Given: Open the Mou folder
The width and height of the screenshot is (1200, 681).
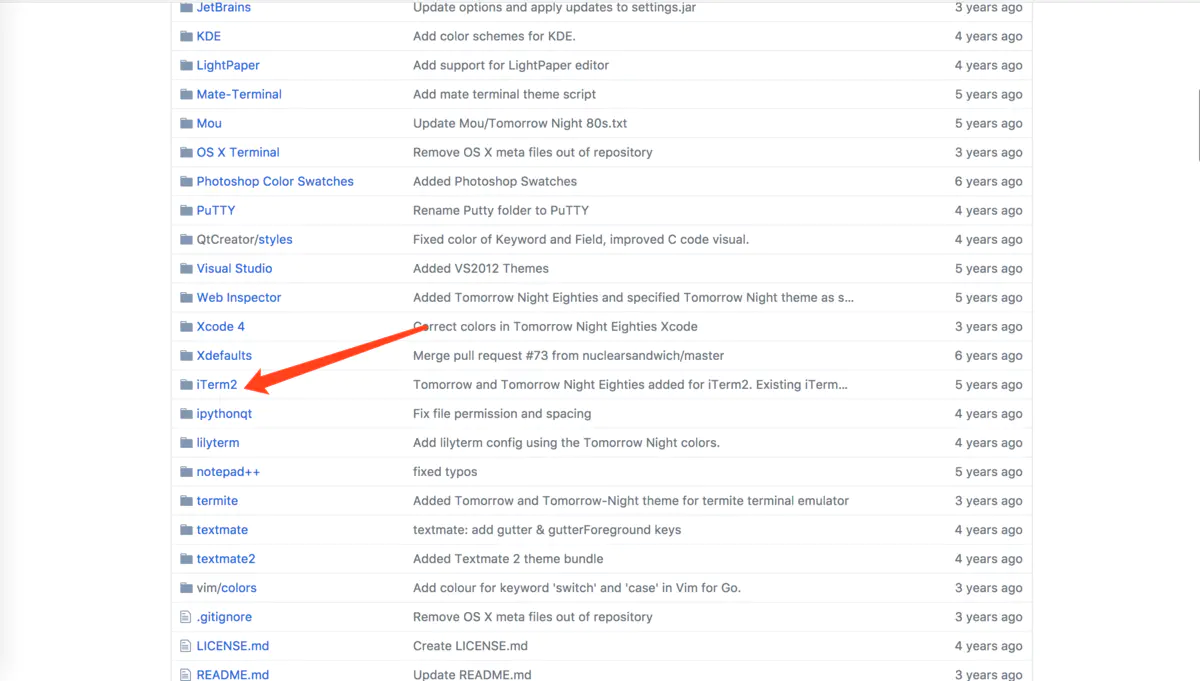Looking at the screenshot, I should tap(209, 123).
